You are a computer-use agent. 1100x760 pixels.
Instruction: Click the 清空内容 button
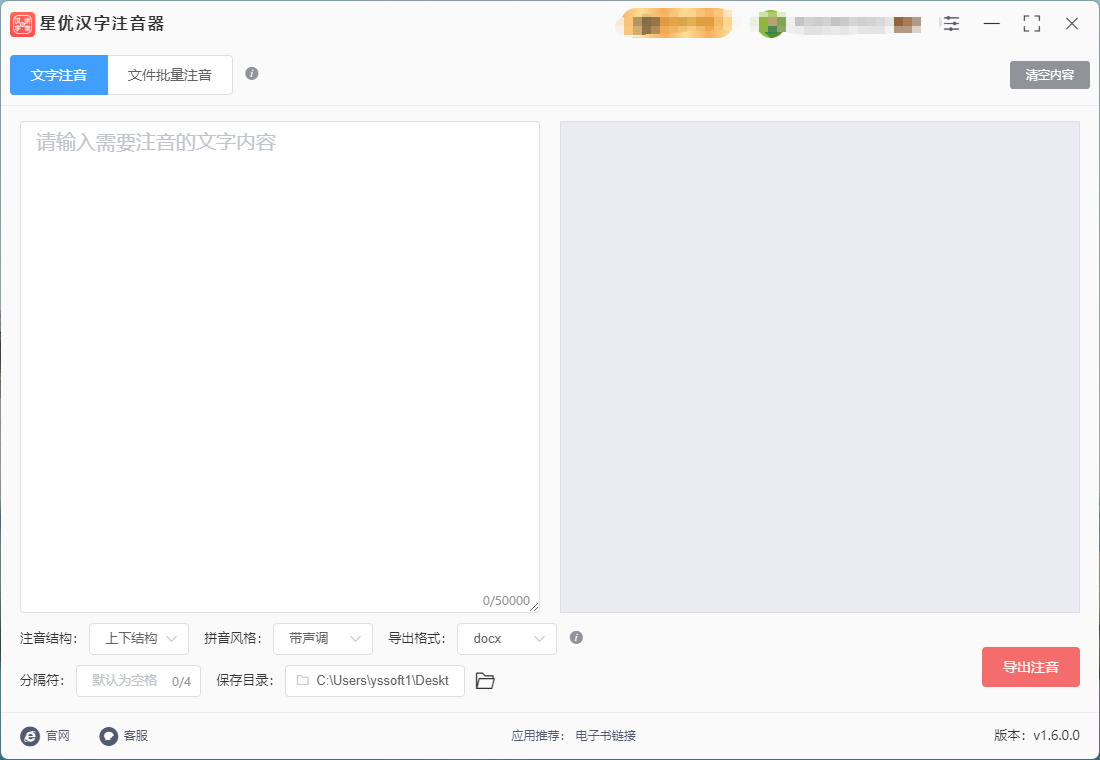1049,75
